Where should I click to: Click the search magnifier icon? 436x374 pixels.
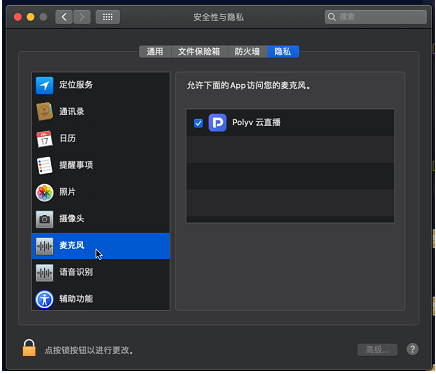332,17
